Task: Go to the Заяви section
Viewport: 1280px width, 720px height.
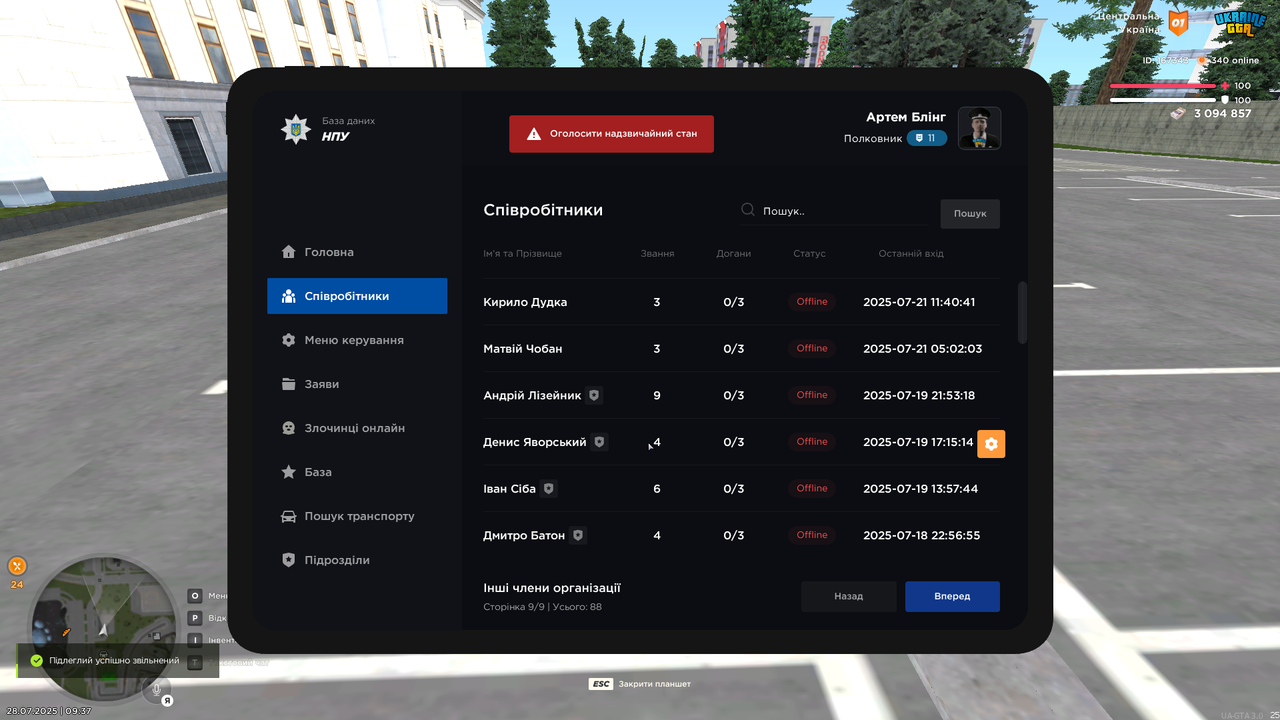Action: tap(357, 384)
